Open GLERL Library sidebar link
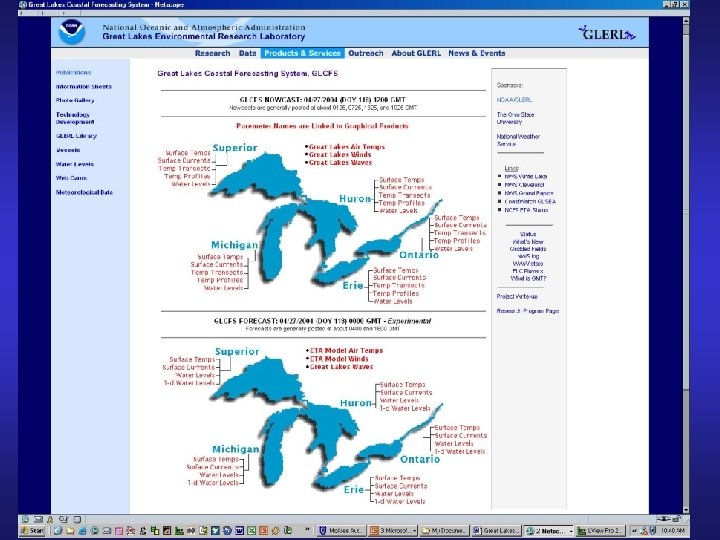This screenshot has width=720, height=540. pos(76,136)
